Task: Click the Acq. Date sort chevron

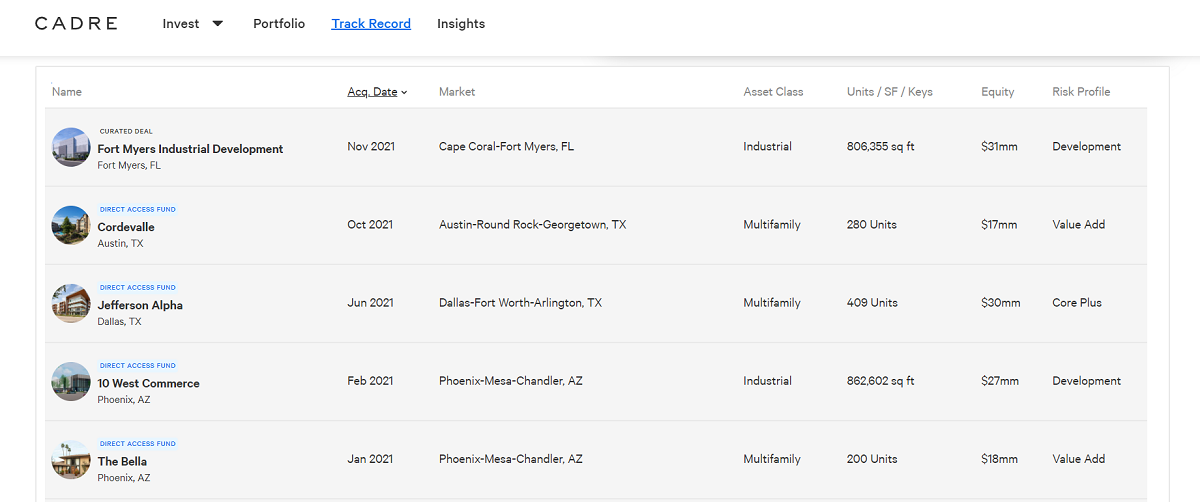Action: pyautogui.click(x=404, y=93)
